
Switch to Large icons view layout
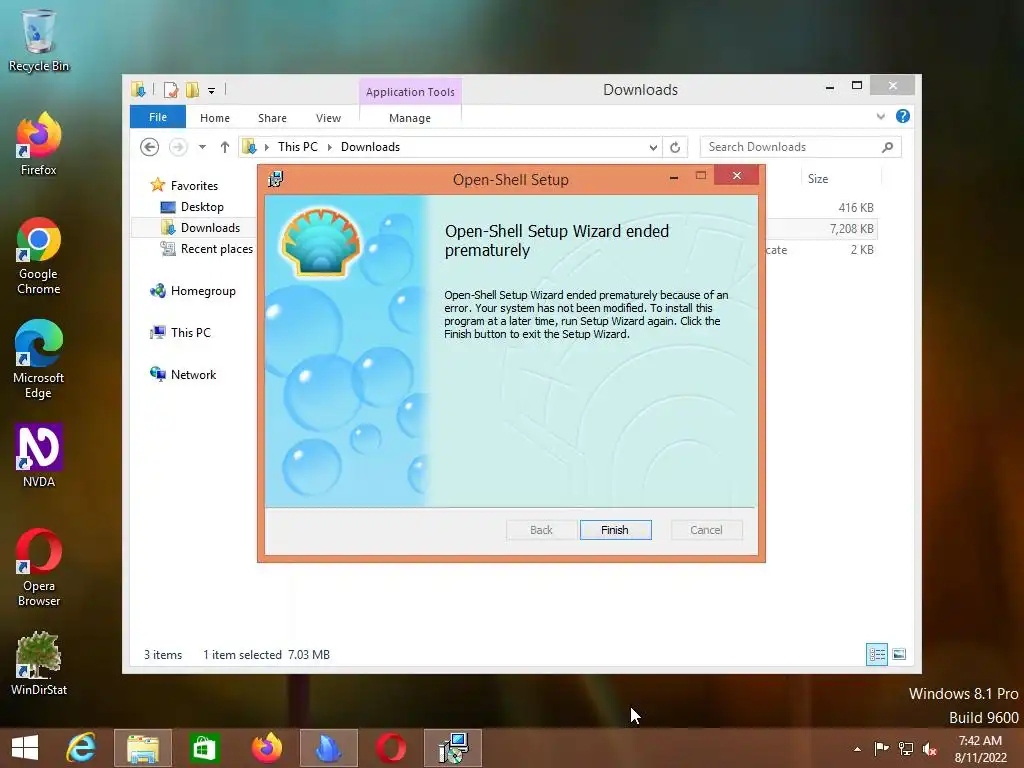point(899,654)
